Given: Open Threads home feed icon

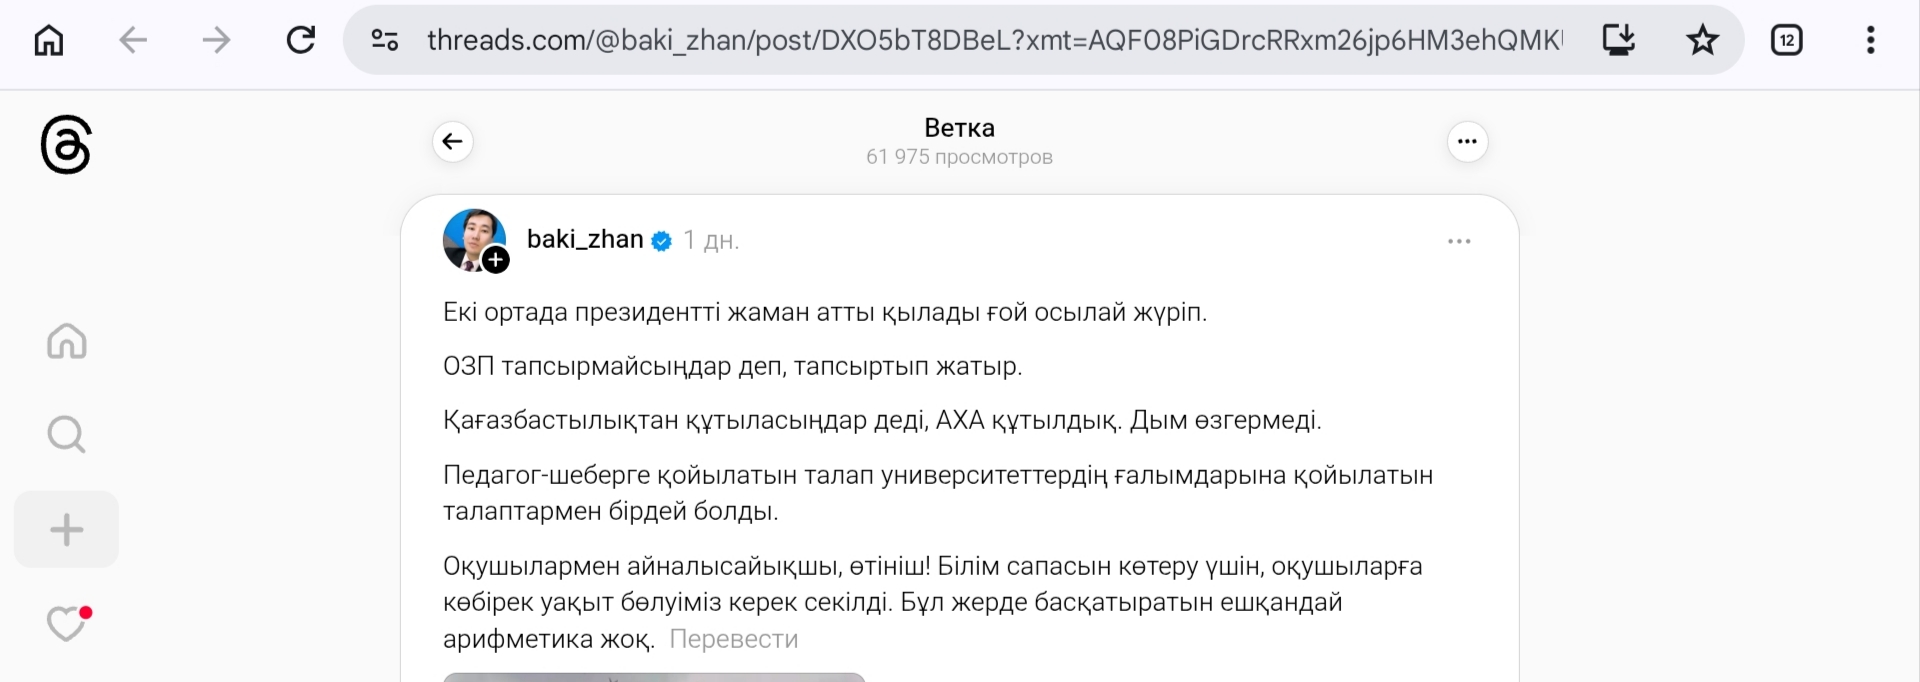Looking at the screenshot, I should click(x=67, y=341).
